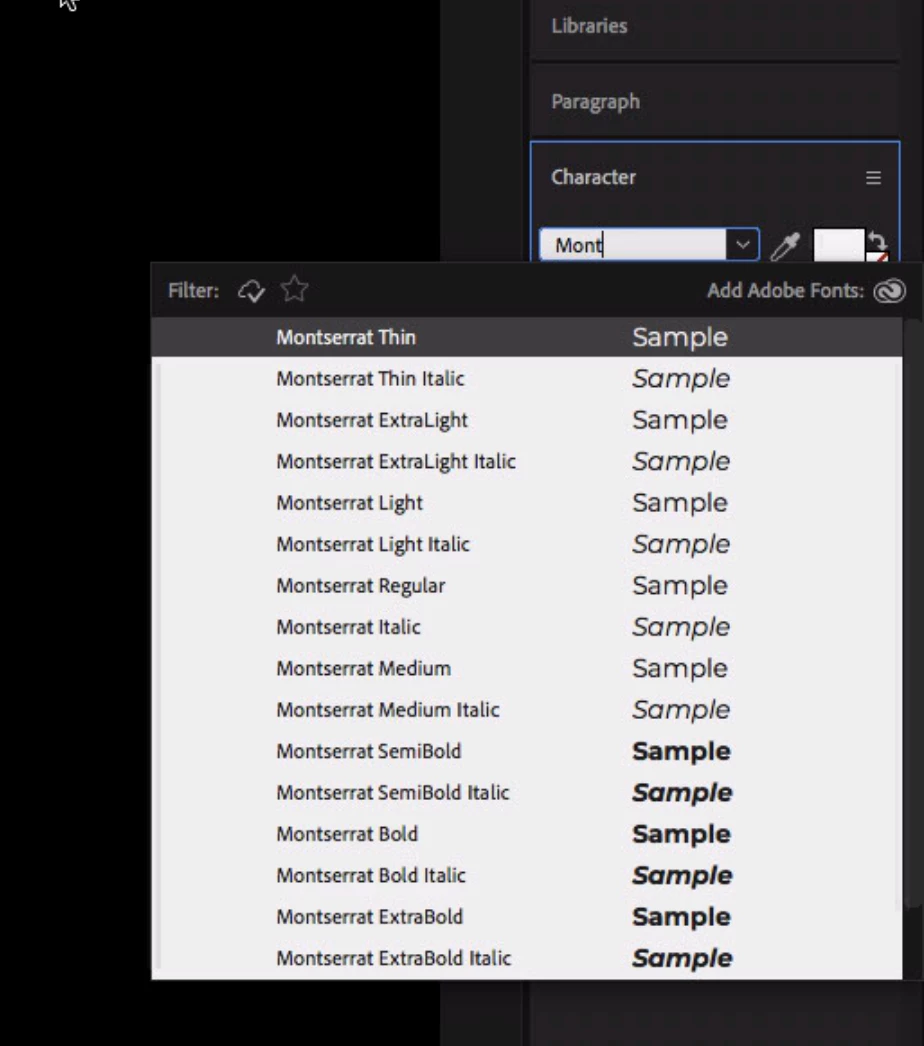Select Montserrat Medium font entry
This screenshot has height=1046, width=924.
click(526, 668)
